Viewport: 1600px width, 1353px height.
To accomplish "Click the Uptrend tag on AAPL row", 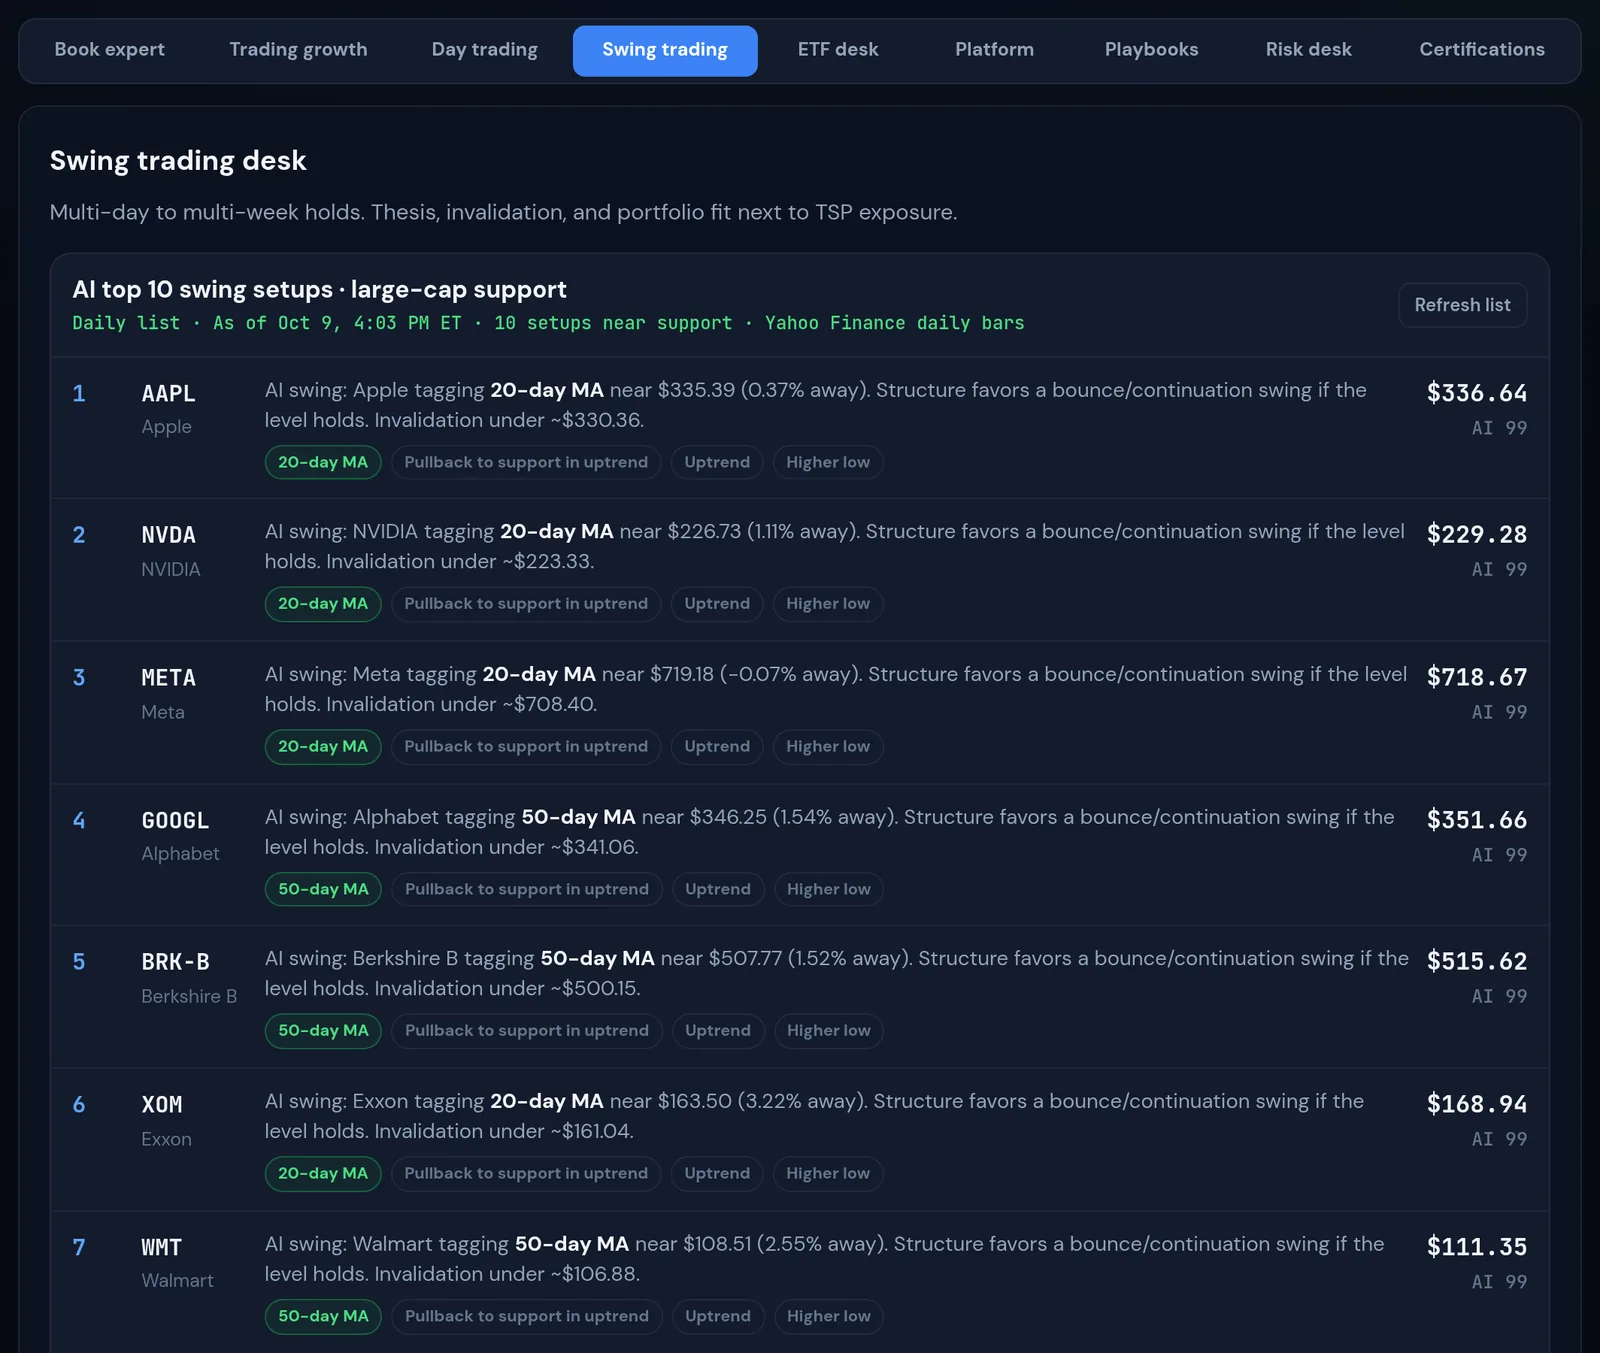I will pyautogui.click(x=717, y=462).
